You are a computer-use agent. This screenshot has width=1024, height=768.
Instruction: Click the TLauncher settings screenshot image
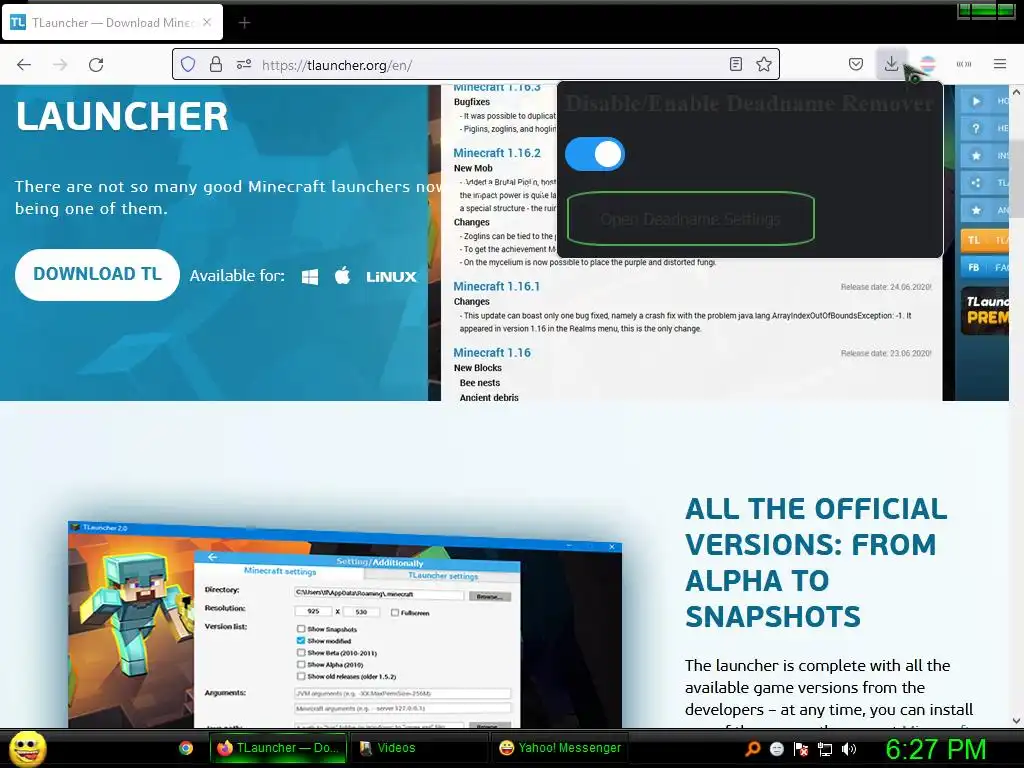[345, 624]
